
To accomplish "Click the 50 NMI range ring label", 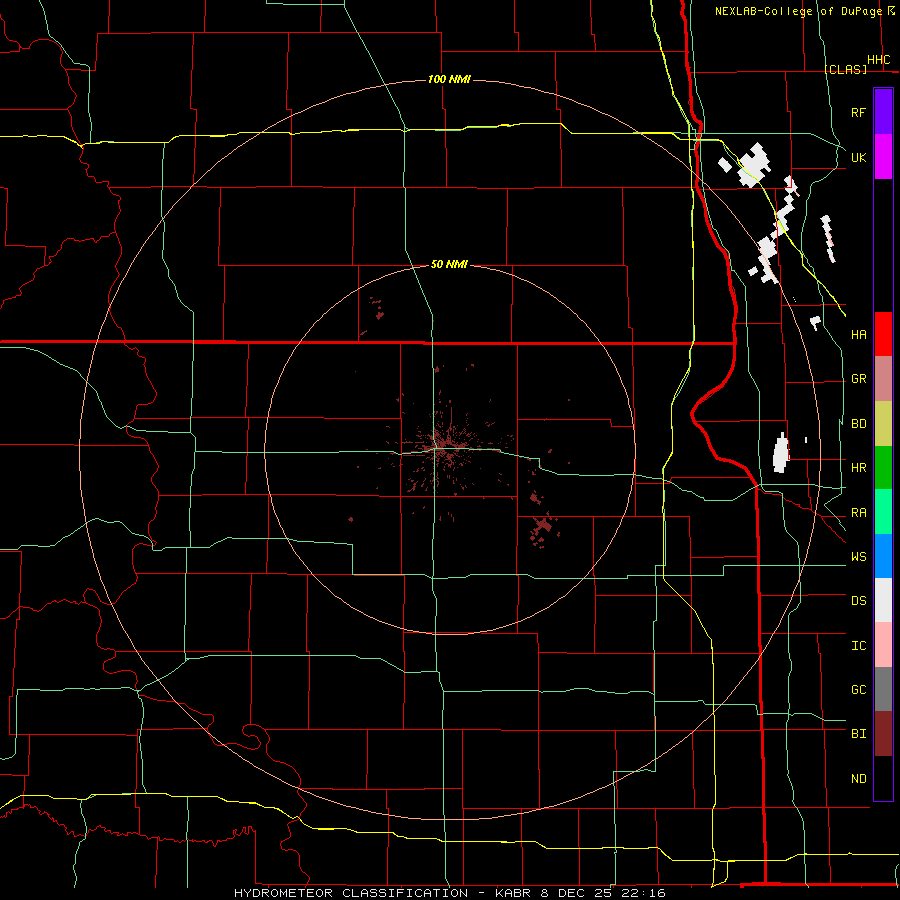I will pyautogui.click(x=449, y=264).
